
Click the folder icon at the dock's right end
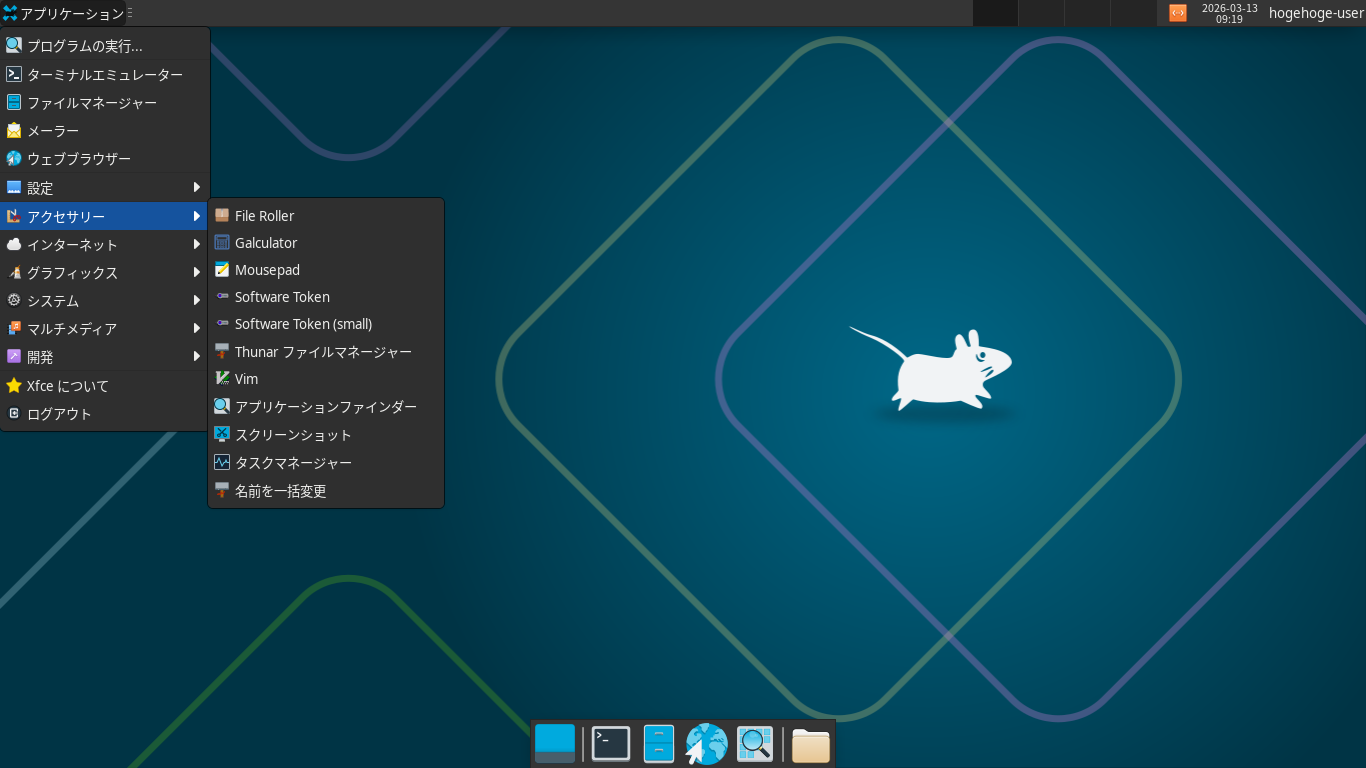pos(810,743)
